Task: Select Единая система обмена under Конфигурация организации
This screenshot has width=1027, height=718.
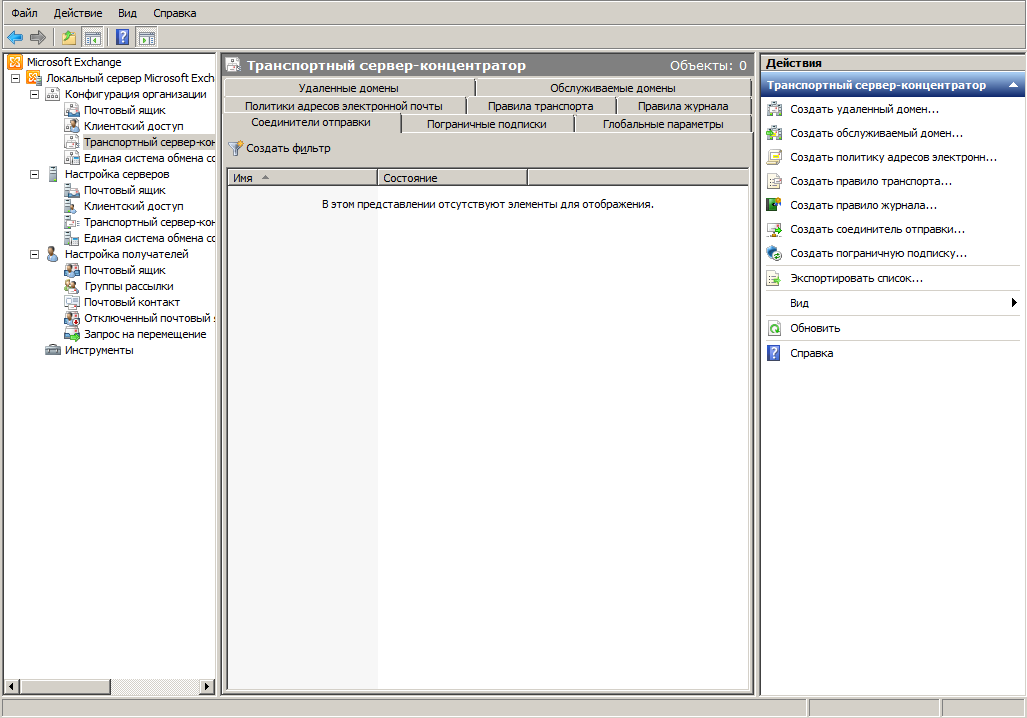Action: 149,159
